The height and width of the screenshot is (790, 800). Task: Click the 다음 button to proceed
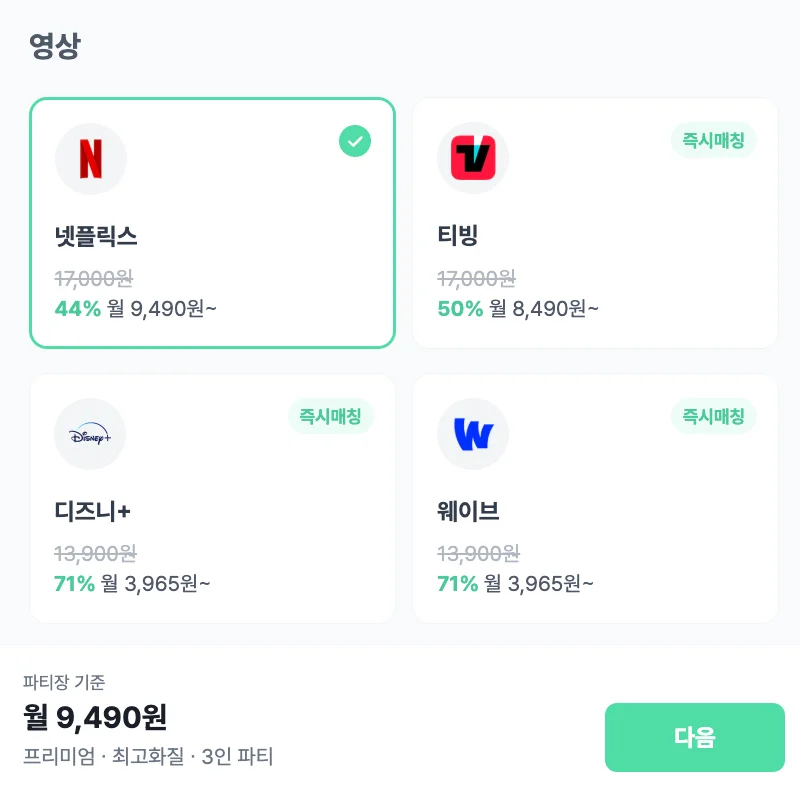click(695, 737)
